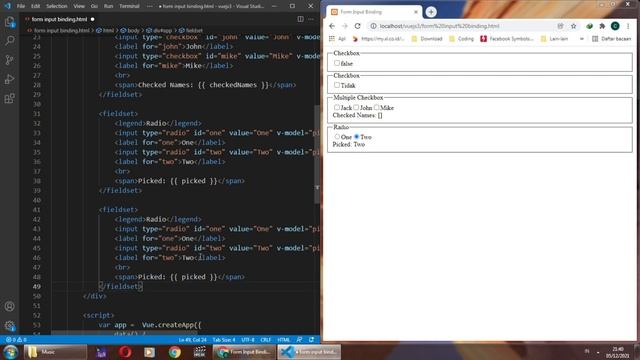Screen dimensions: 640x360
Task: Open the Go menu
Action: [x=94, y=6]
